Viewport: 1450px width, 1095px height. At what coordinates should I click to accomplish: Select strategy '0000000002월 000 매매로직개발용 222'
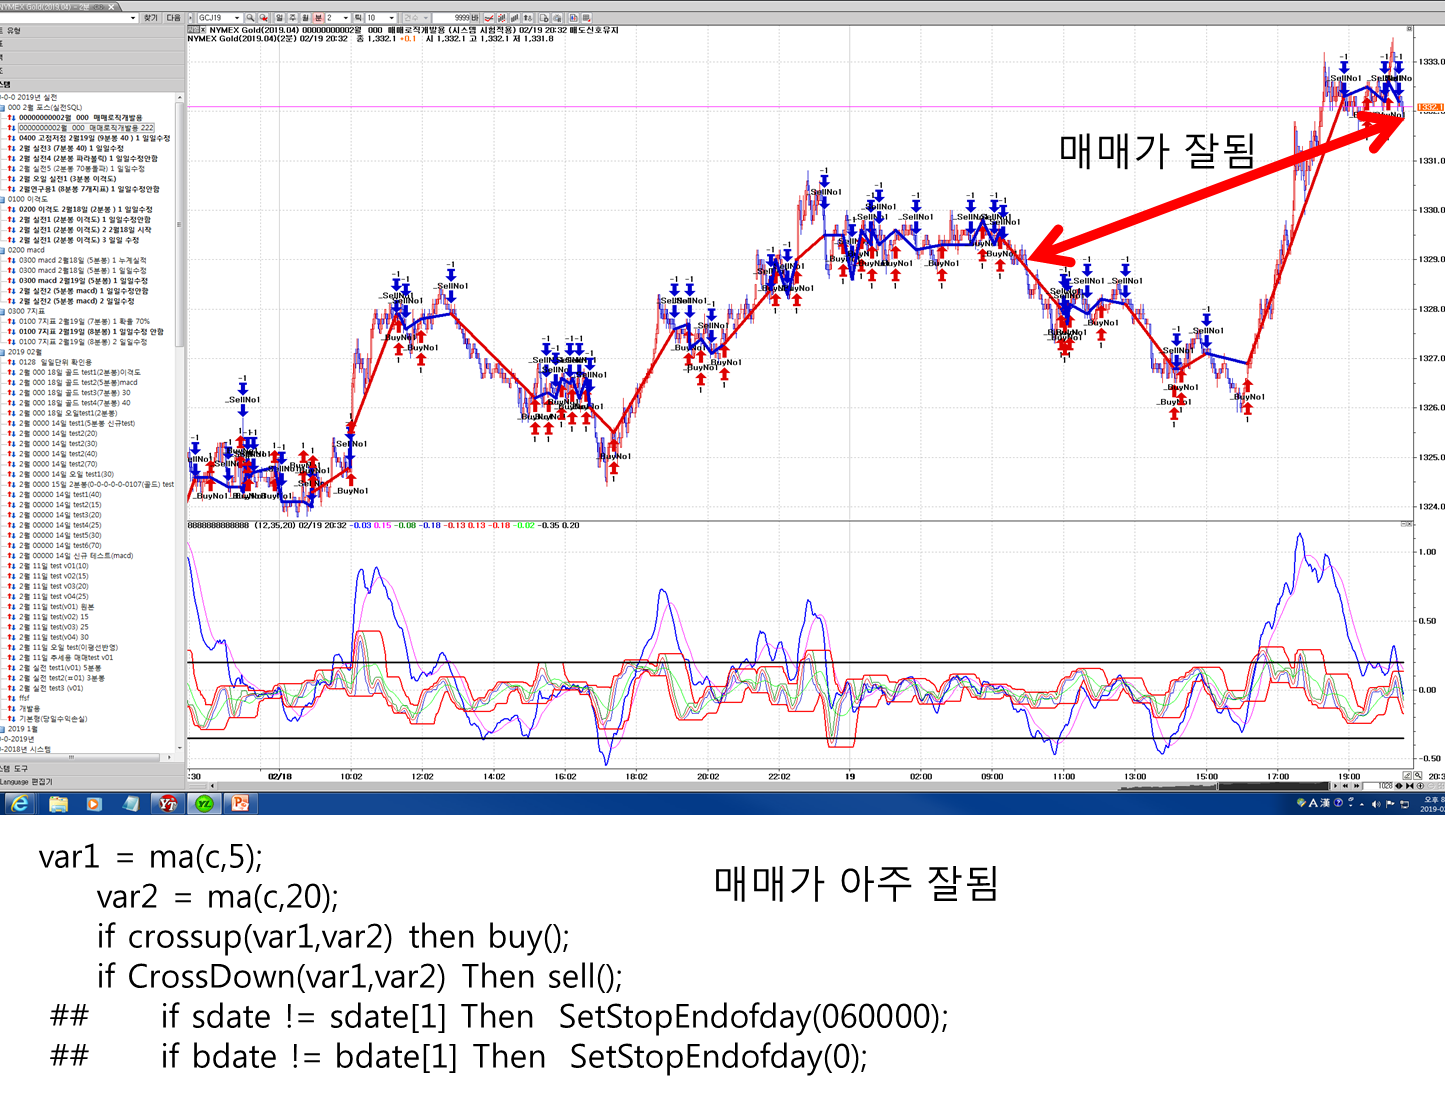point(86,128)
